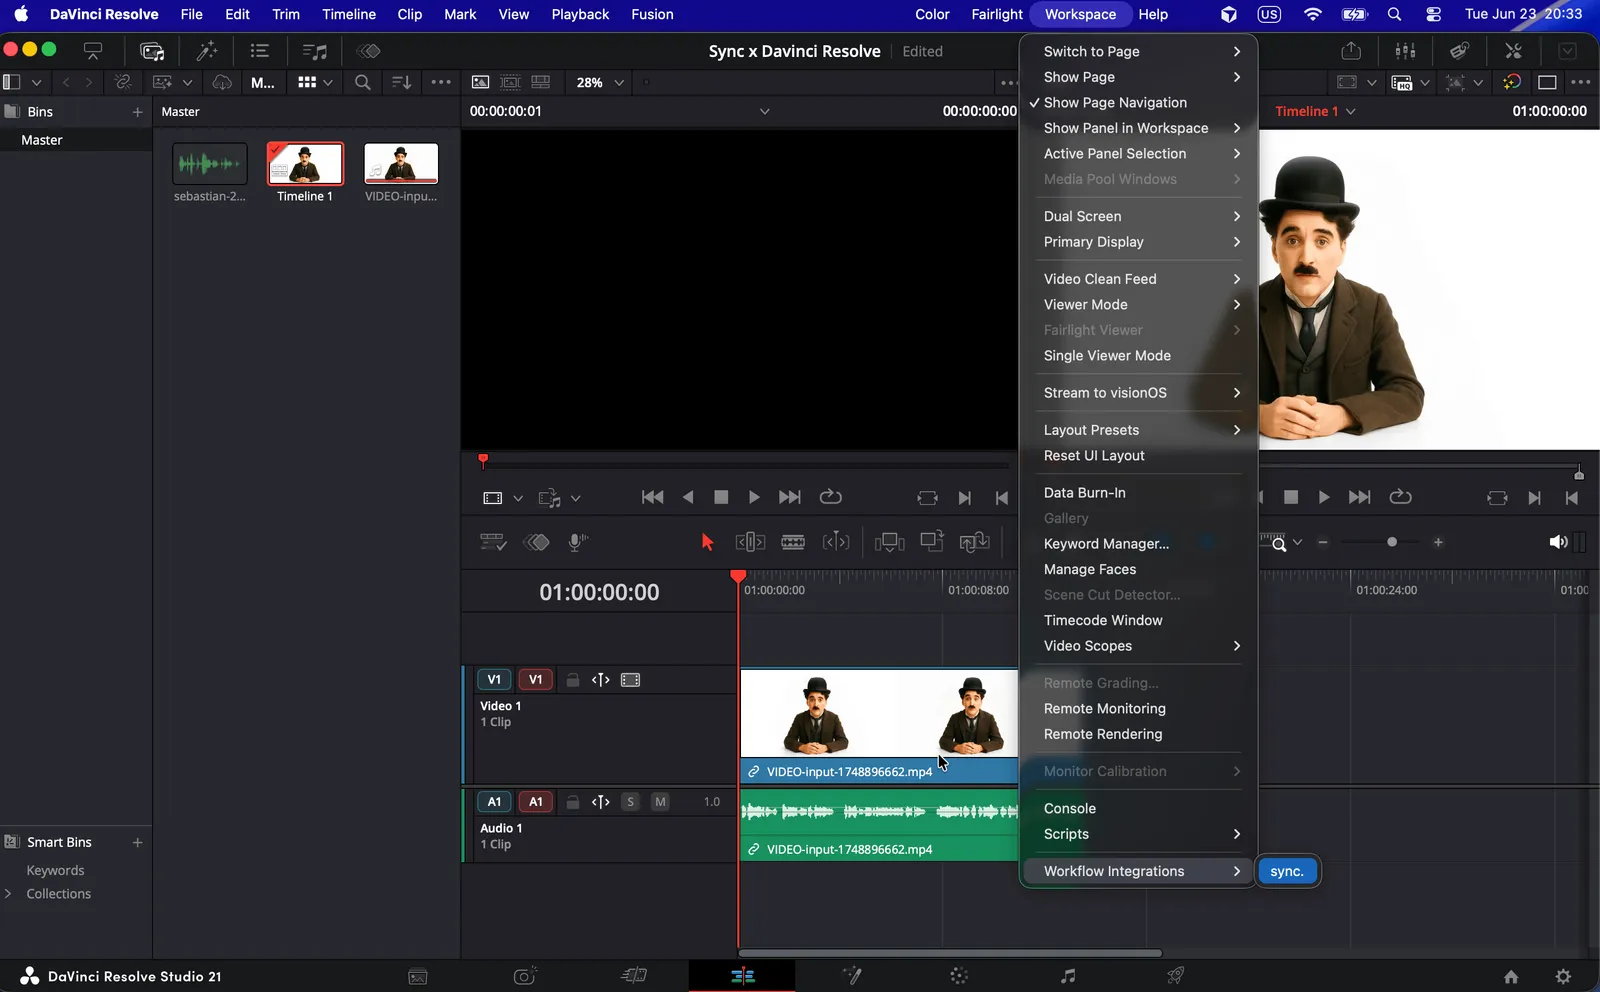Screen dimensions: 1600x992
Task: Expand the Collections smart bin
Action: click(9, 894)
